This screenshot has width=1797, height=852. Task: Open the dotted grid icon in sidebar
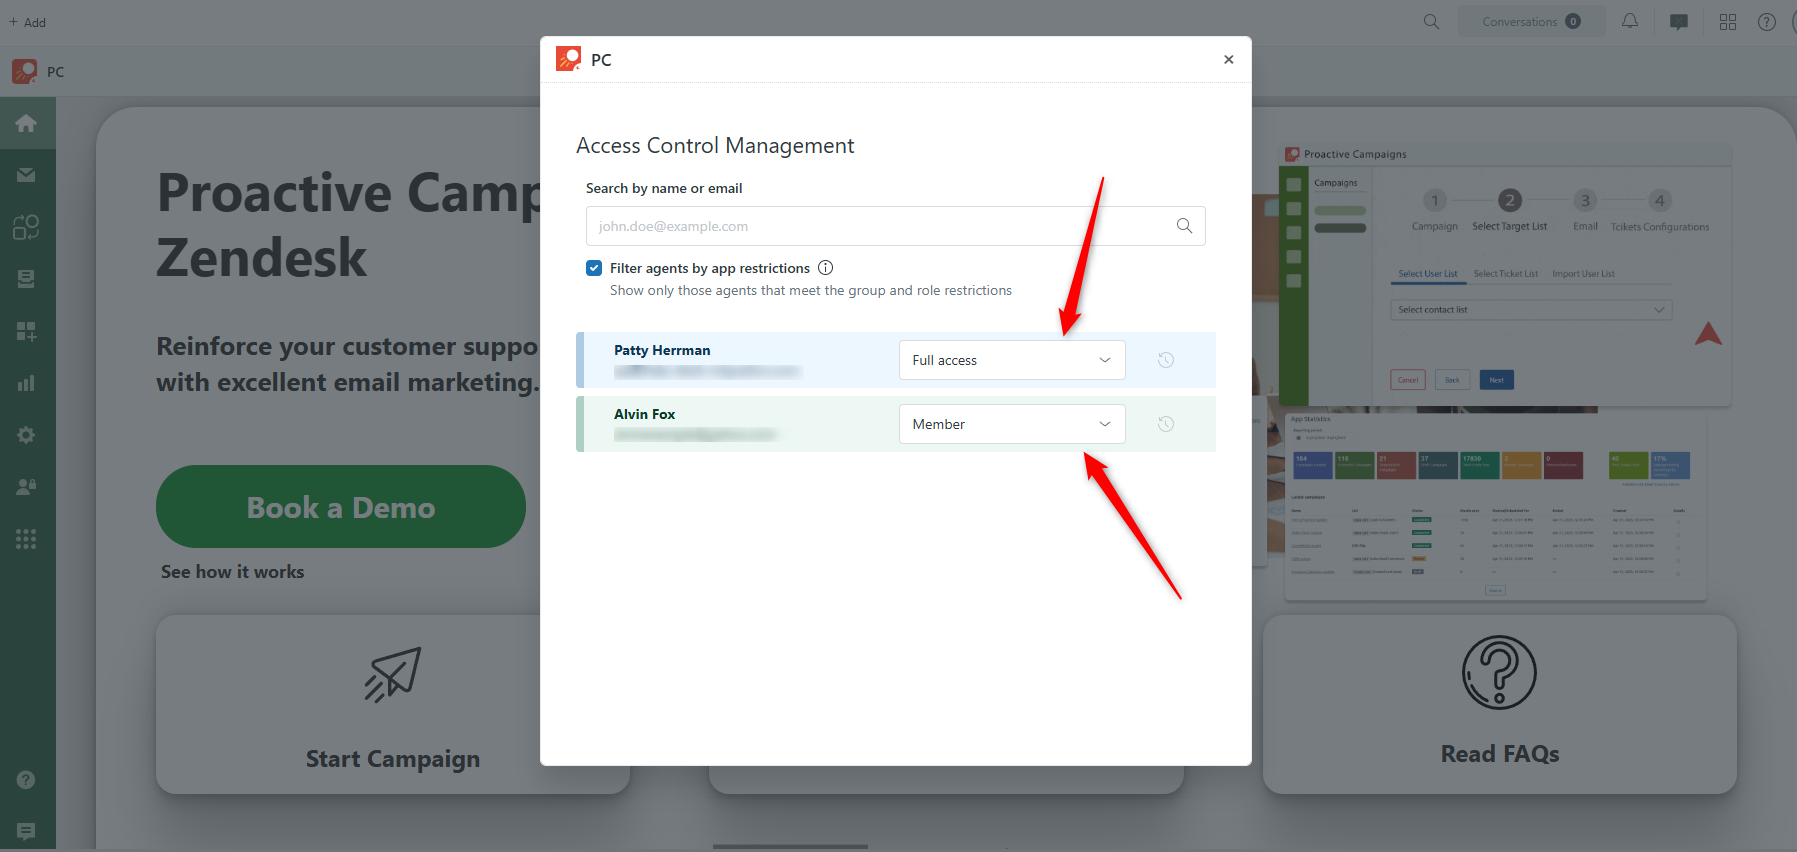click(26, 539)
